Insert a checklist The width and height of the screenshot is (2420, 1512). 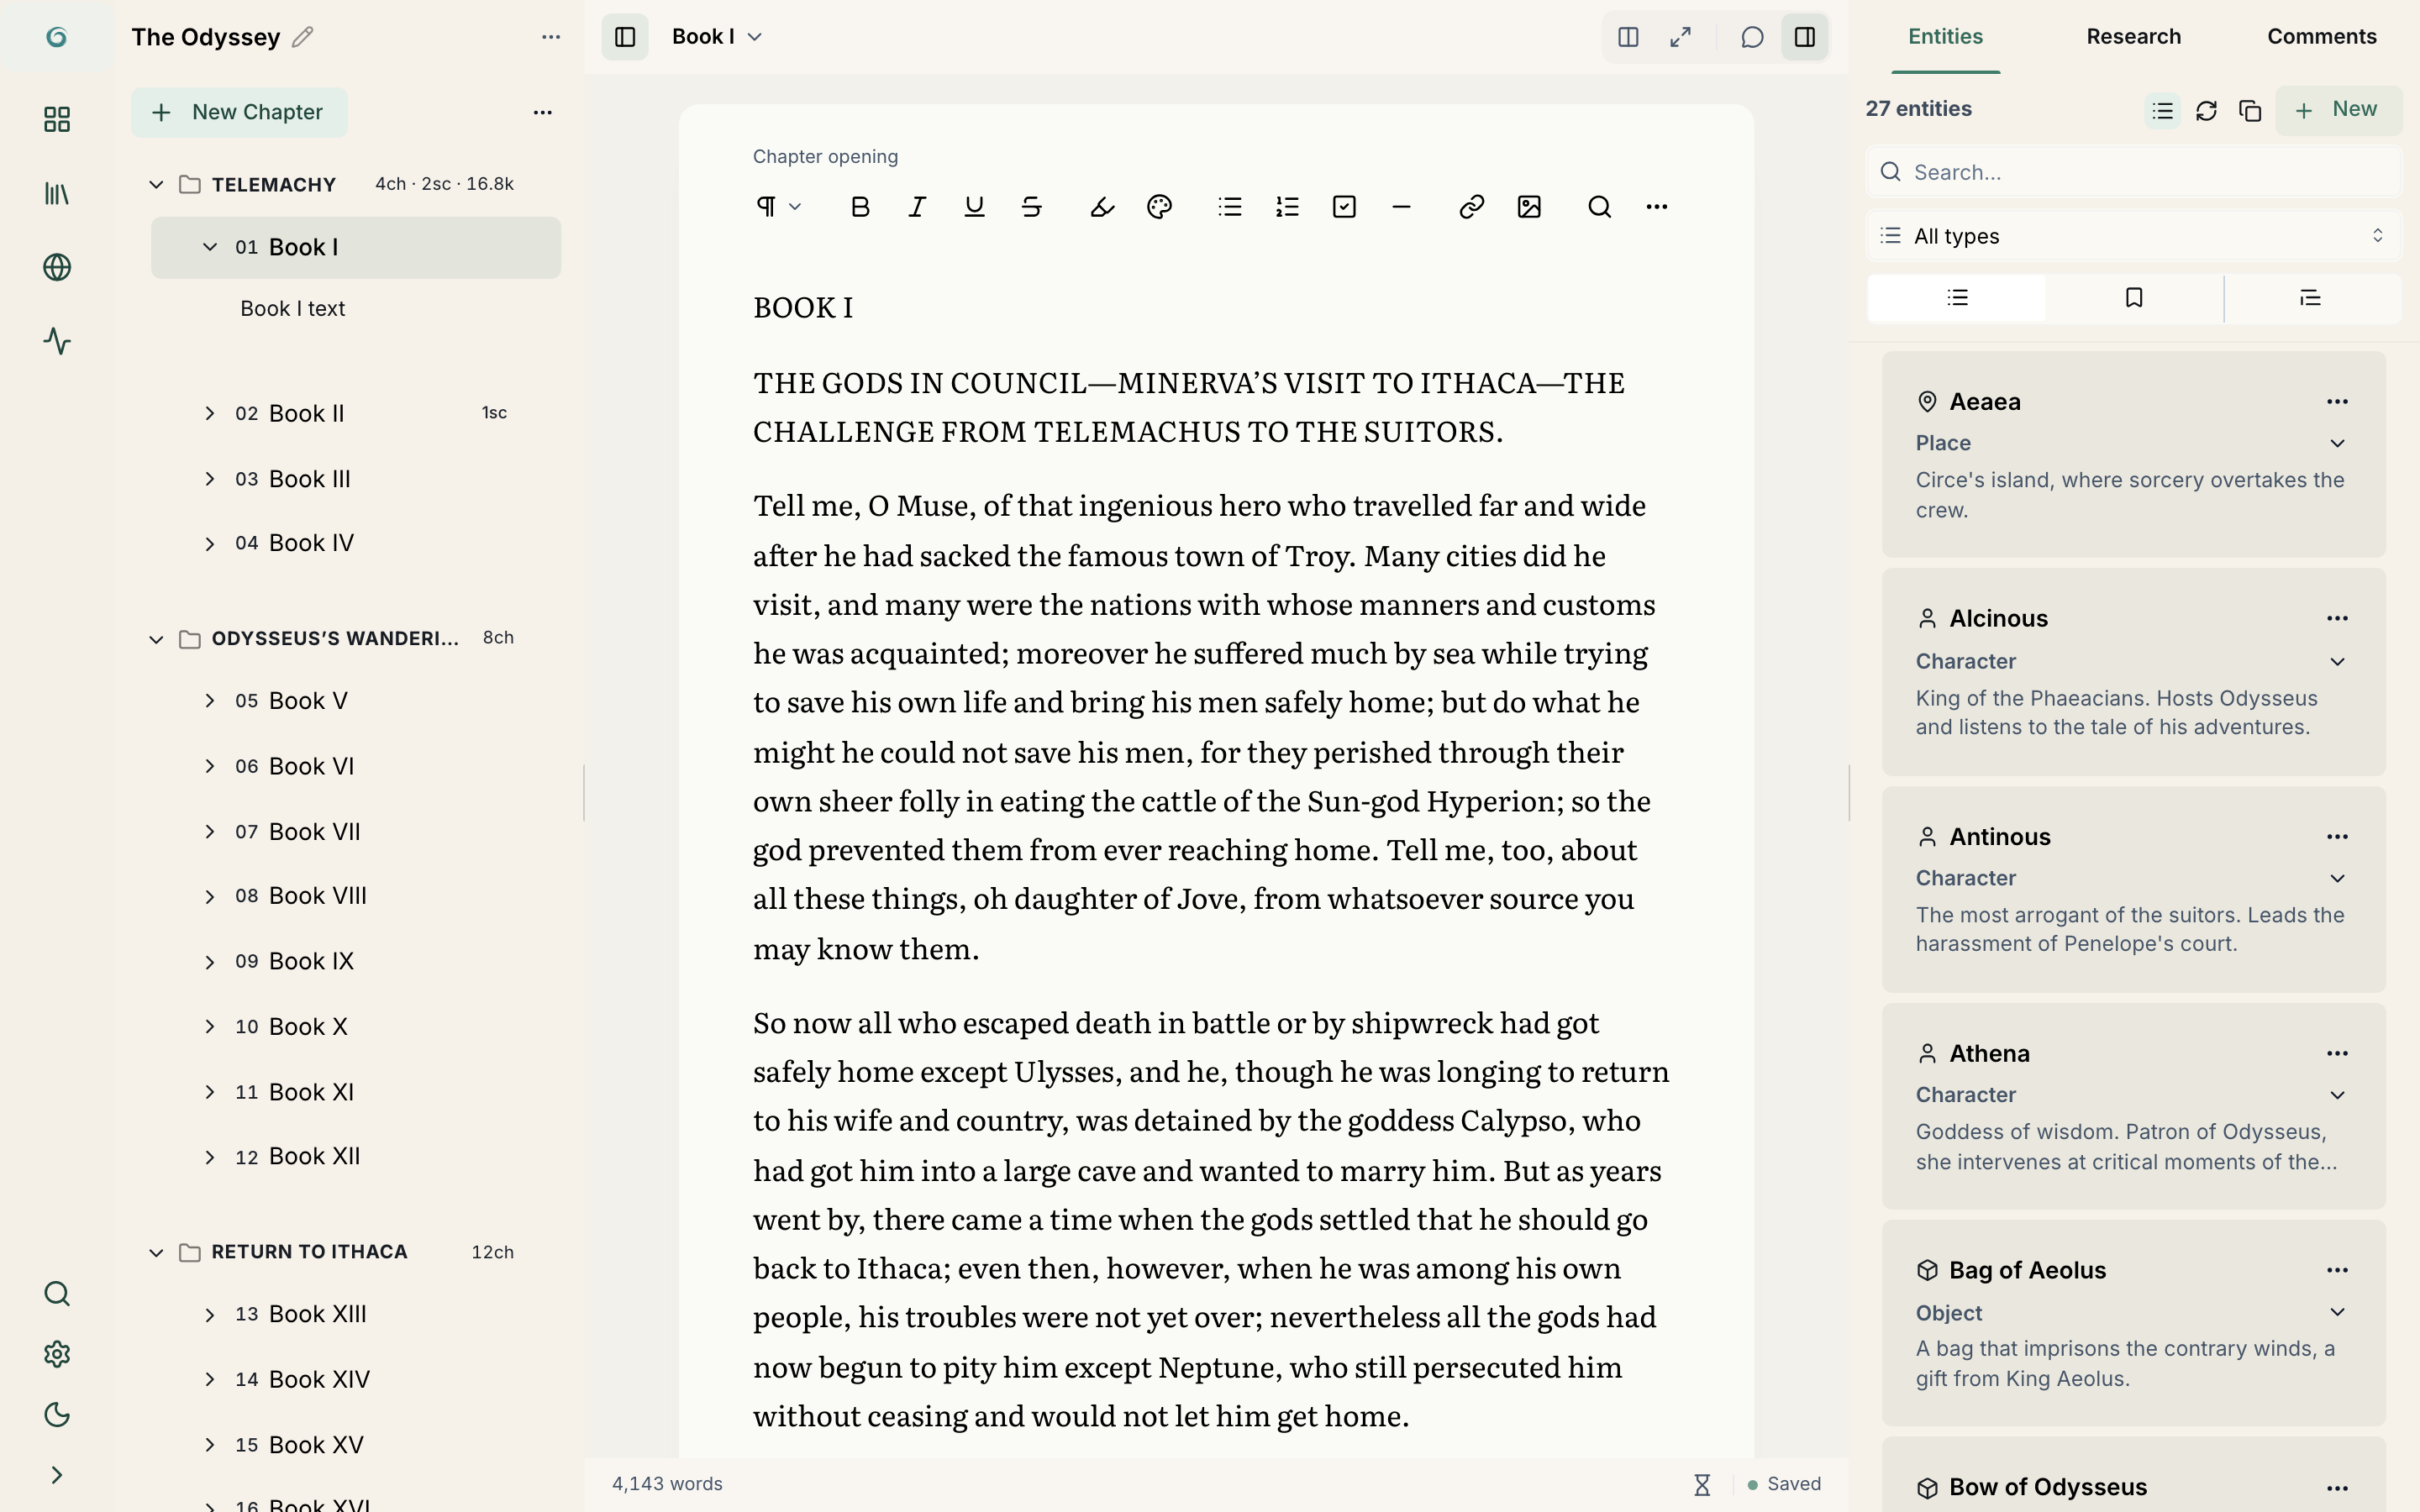coord(1344,207)
